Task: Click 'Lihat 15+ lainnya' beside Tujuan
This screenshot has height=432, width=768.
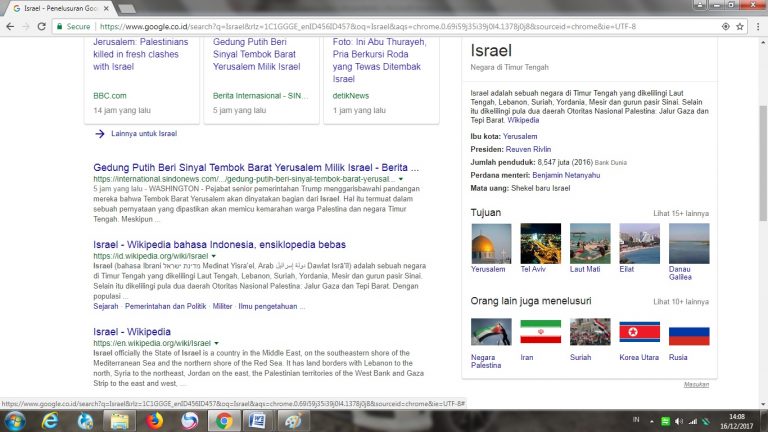Action: tap(681, 213)
